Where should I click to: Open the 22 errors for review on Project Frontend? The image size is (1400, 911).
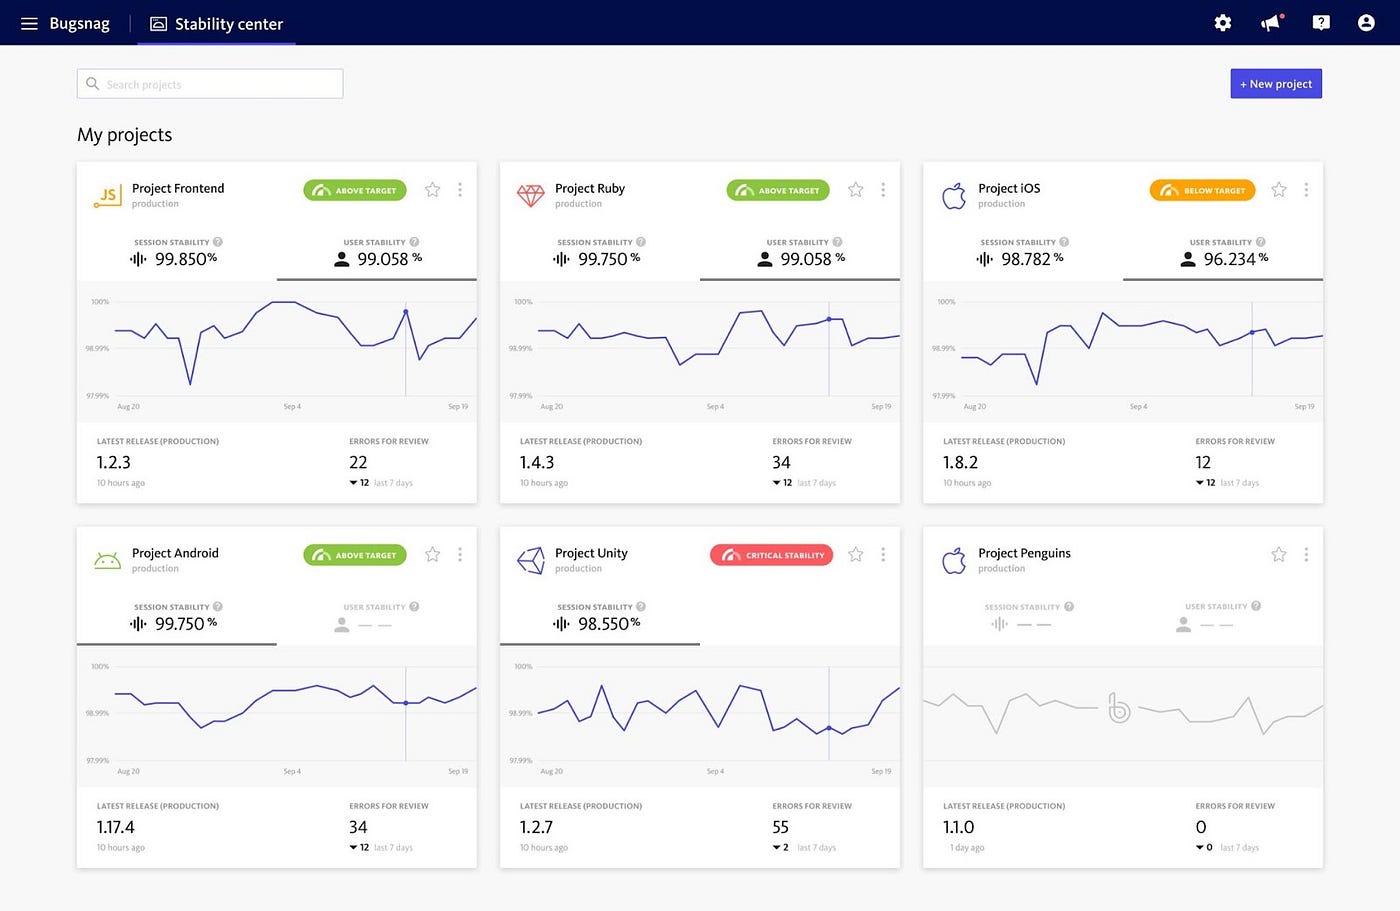(x=358, y=462)
